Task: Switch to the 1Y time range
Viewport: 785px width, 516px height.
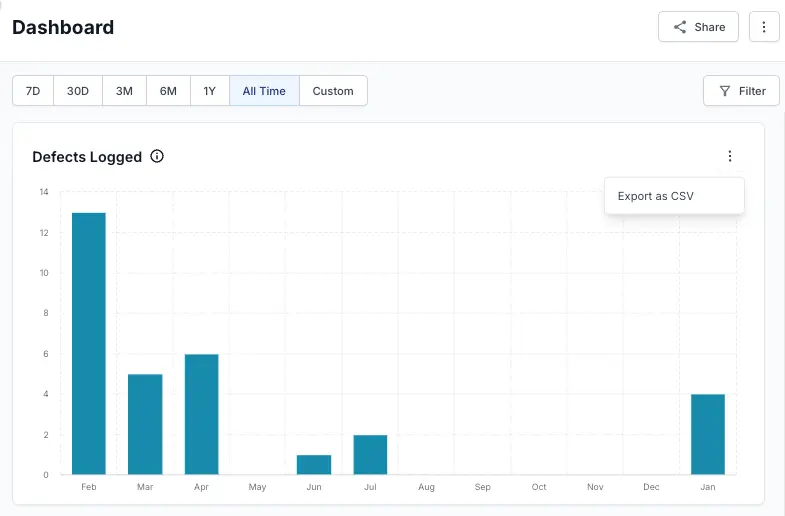Action: click(x=210, y=91)
